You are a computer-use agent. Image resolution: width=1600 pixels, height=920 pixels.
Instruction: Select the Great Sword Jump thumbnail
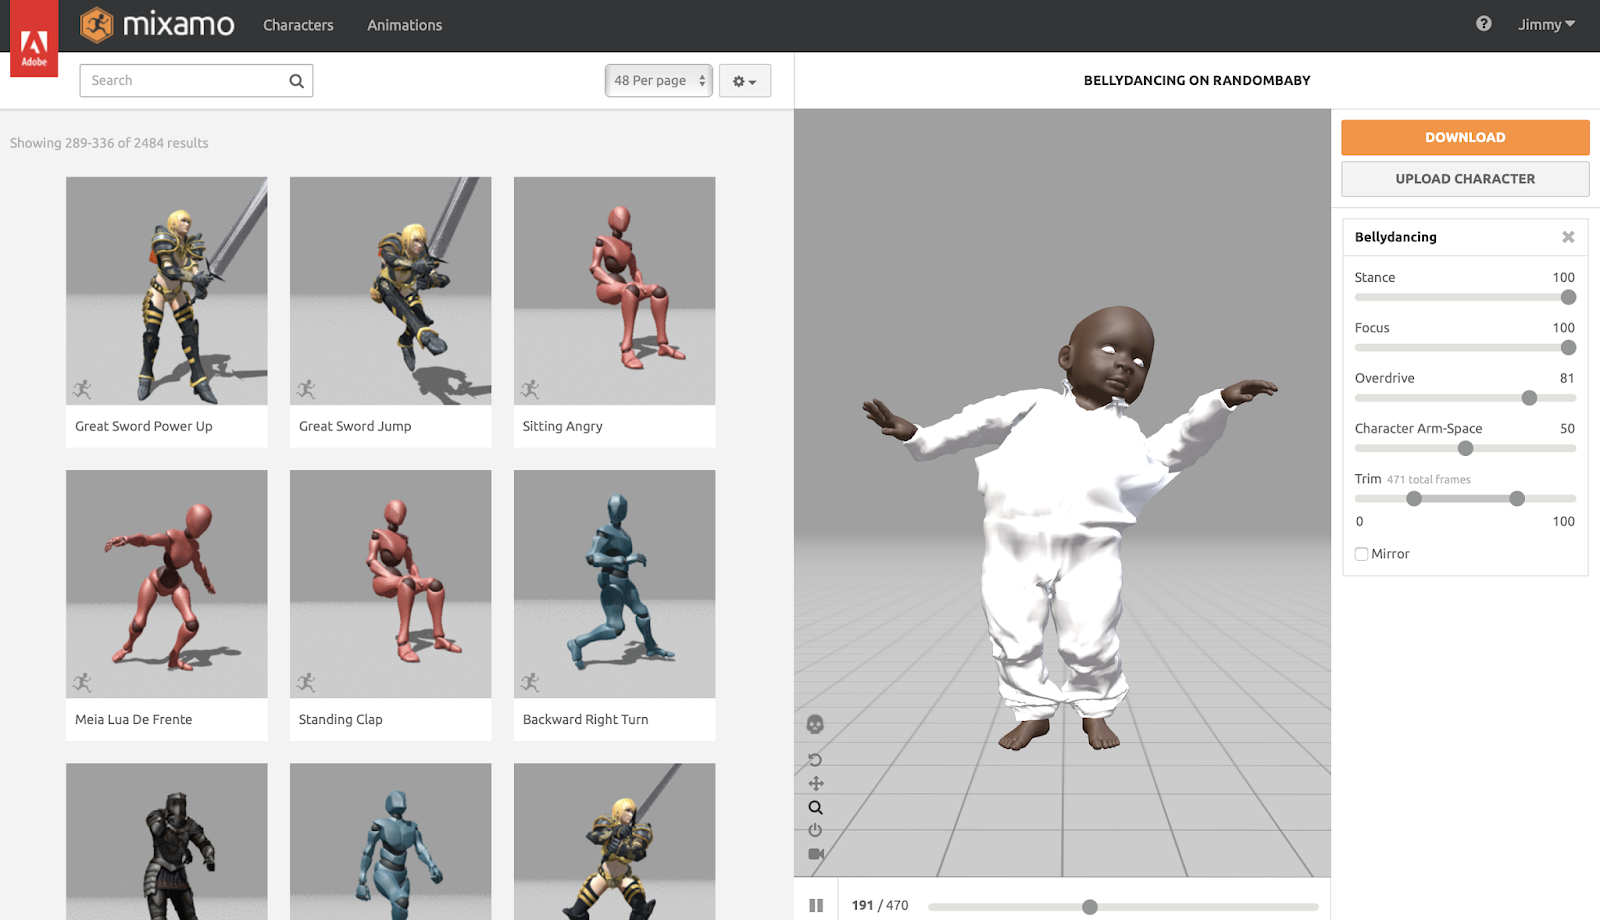pos(391,291)
